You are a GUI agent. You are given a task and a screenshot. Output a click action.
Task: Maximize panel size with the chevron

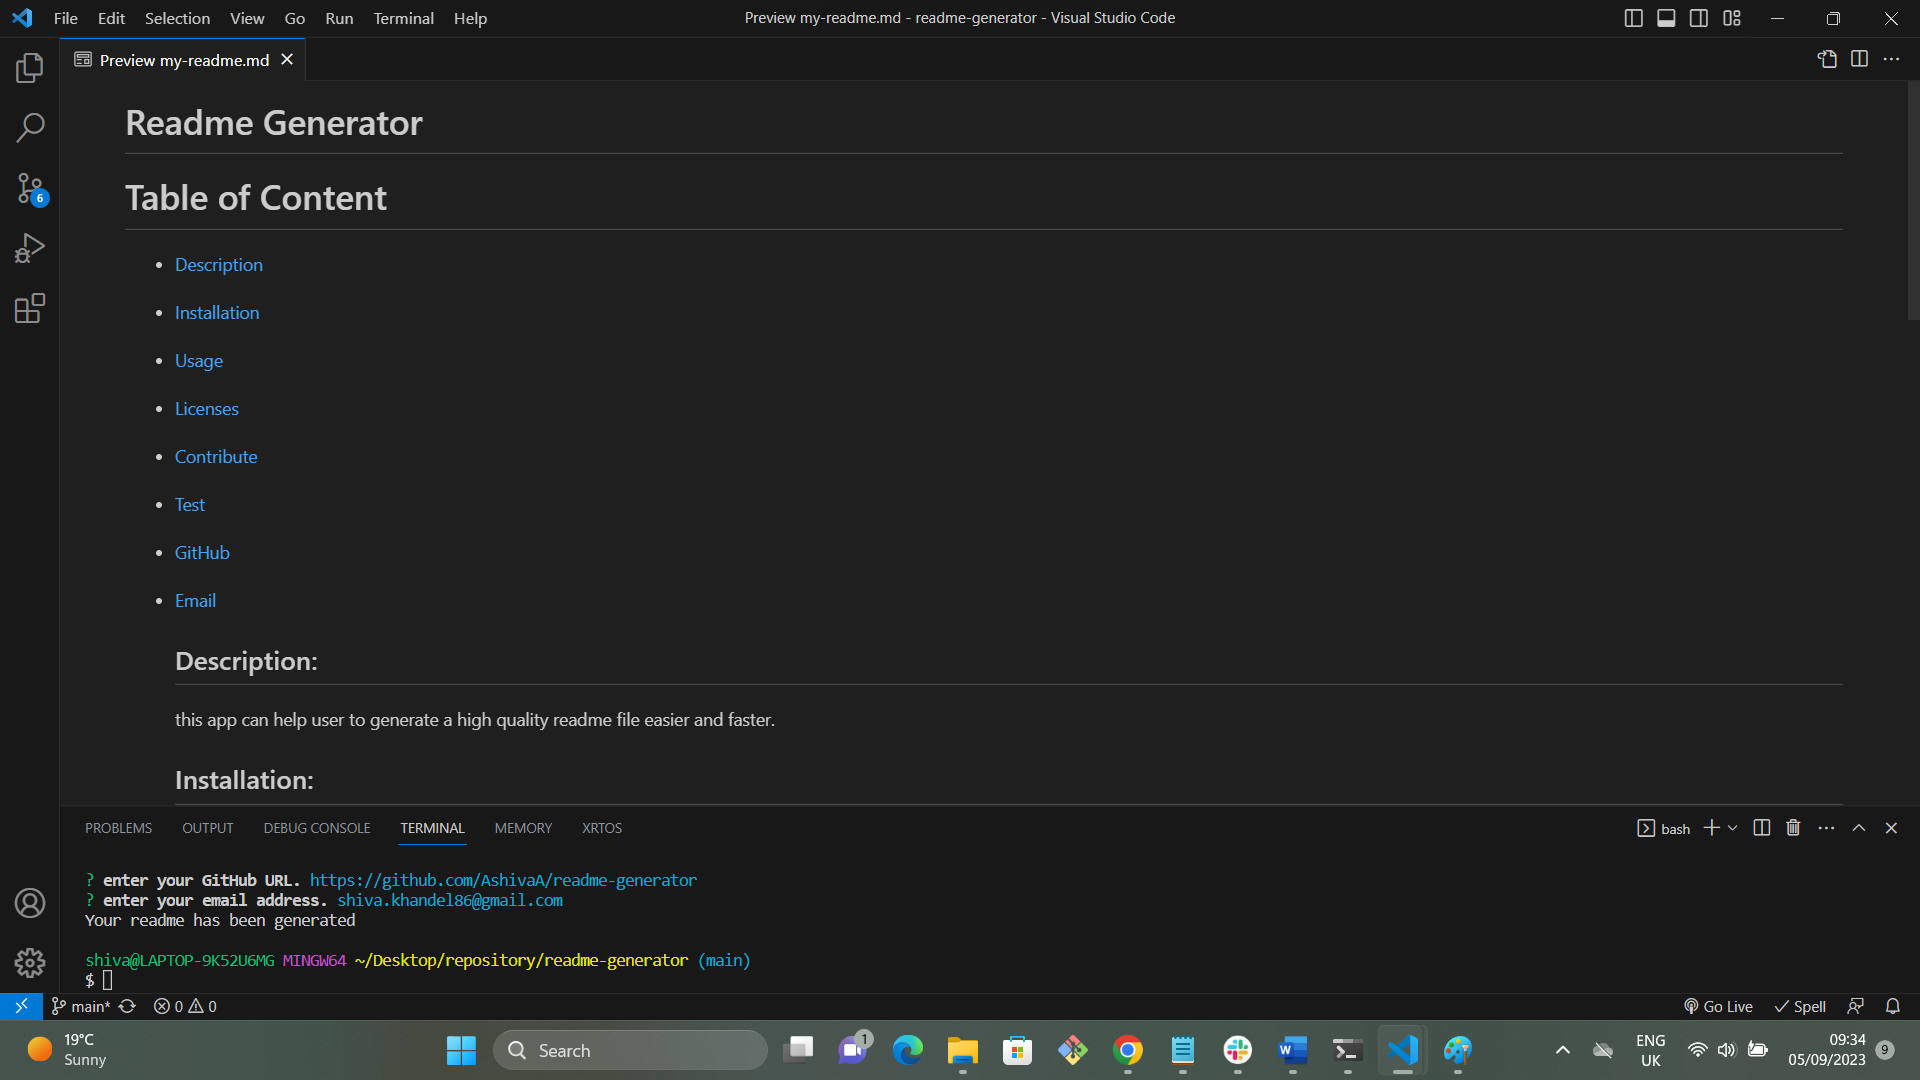pos(1859,828)
